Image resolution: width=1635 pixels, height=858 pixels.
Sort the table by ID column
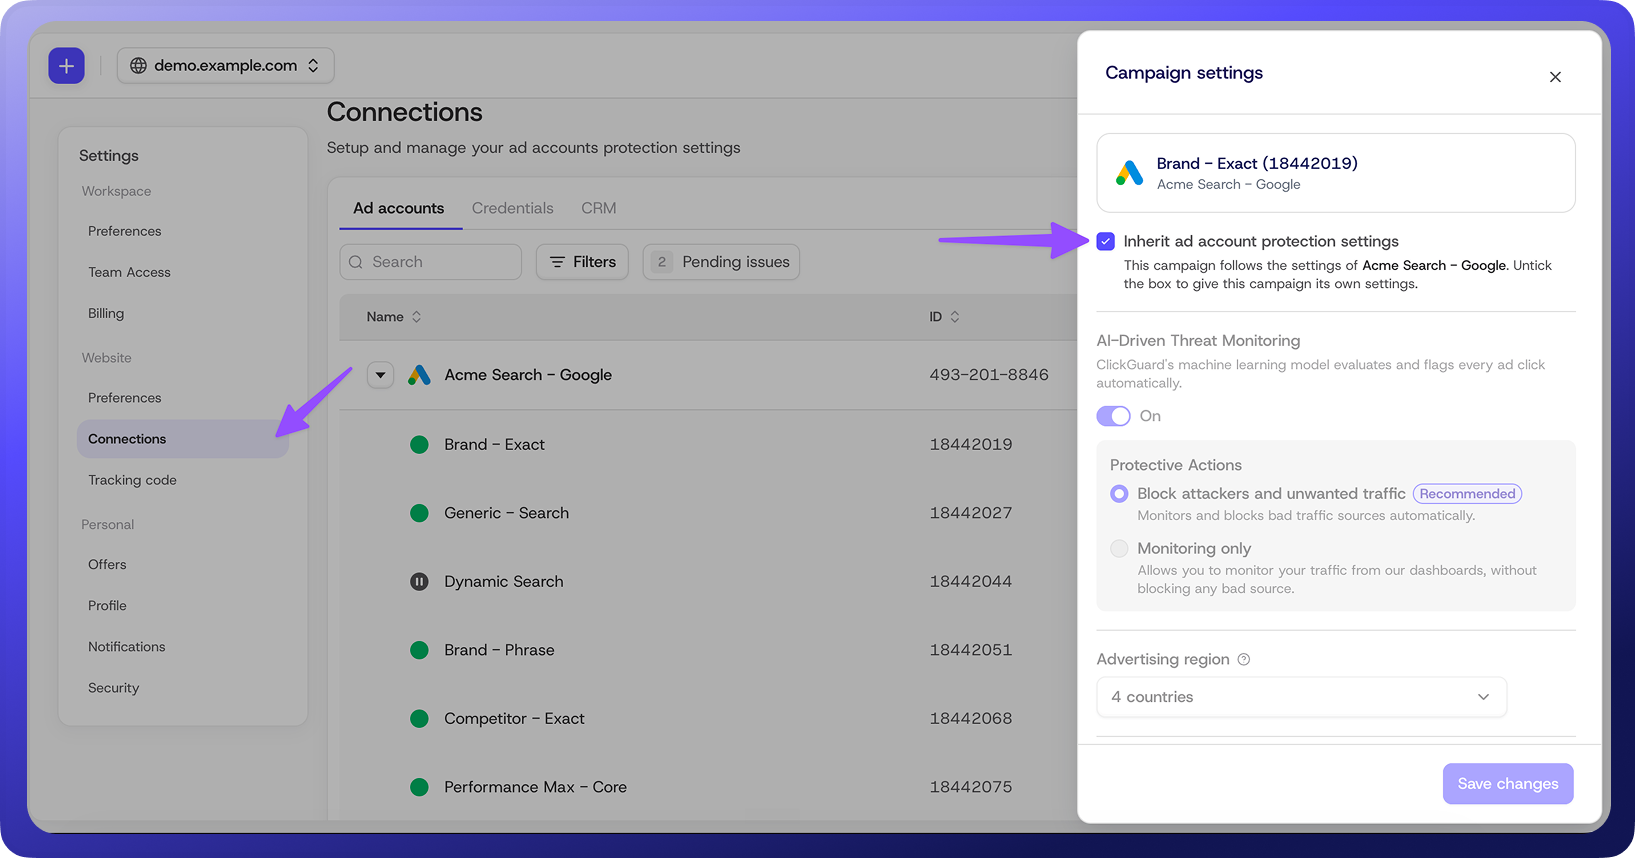944,317
